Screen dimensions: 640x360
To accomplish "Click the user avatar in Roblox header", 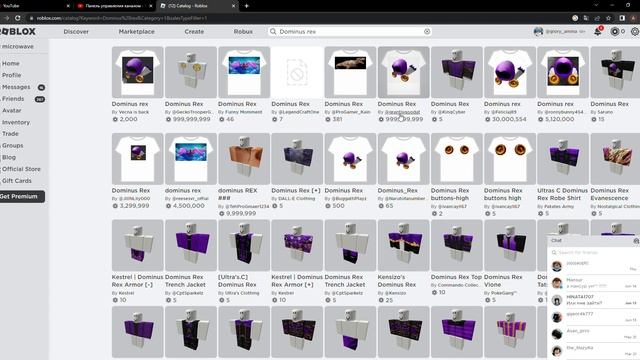I will tap(538, 31).
